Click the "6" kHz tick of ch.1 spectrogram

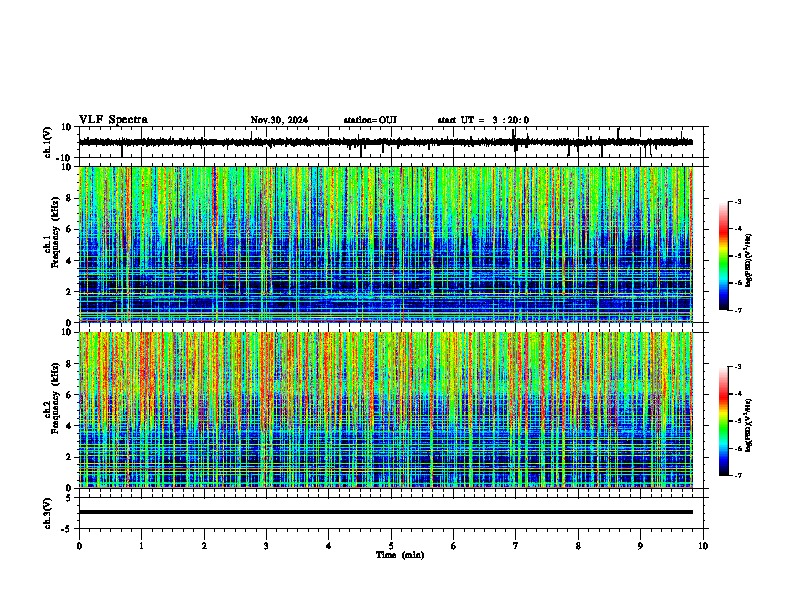point(69,230)
